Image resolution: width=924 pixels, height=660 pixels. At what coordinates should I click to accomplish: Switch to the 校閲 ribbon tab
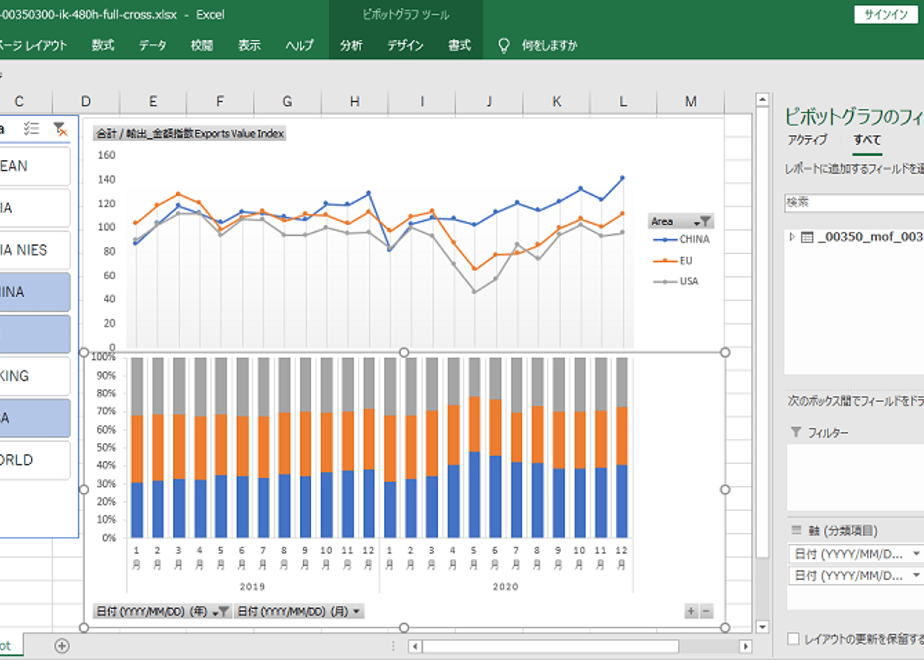(x=202, y=45)
